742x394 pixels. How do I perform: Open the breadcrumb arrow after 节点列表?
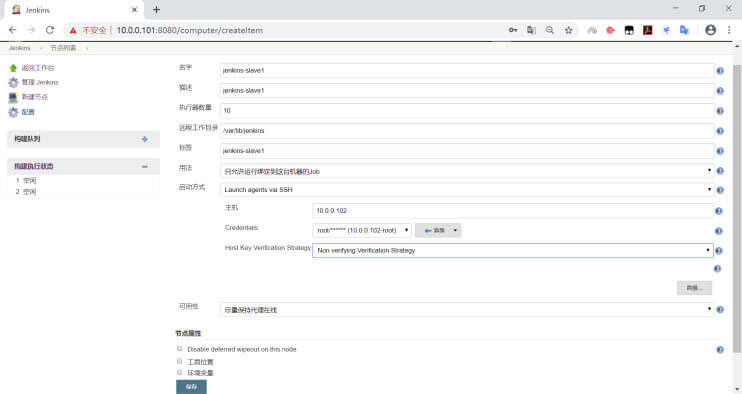click(87, 48)
